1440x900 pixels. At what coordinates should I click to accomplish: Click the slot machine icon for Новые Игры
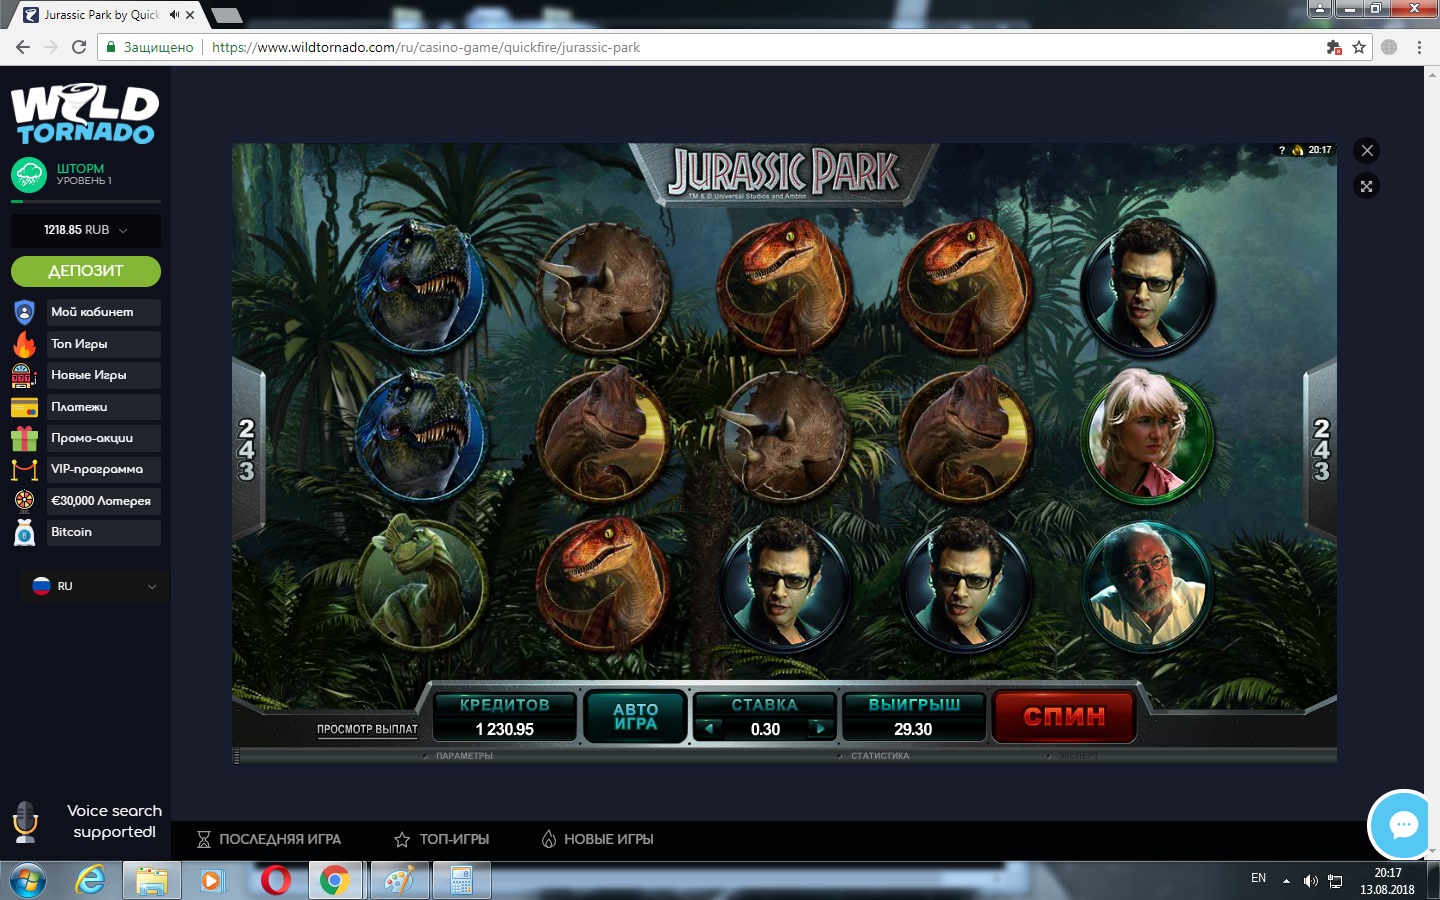click(x=24, y=375)
